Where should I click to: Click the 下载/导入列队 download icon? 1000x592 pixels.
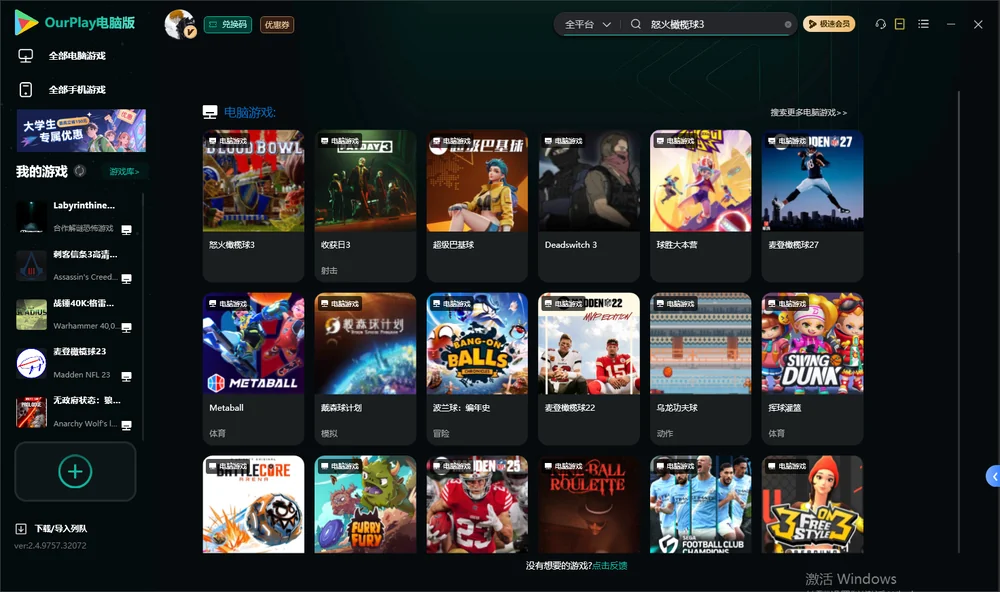(21, 528)
